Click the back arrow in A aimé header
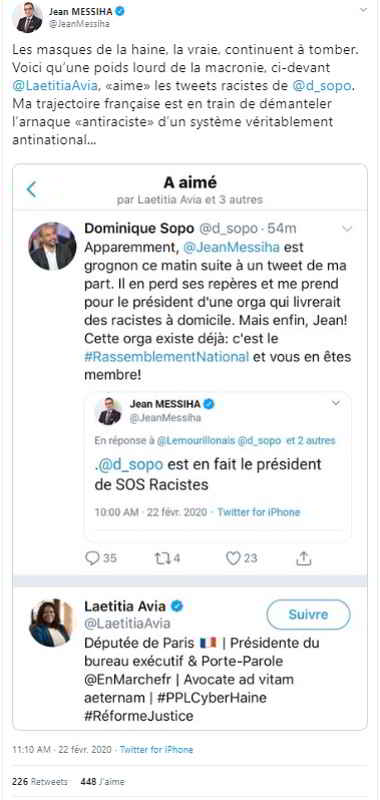The width and height of the screenshot is (380, 800). 32,189
